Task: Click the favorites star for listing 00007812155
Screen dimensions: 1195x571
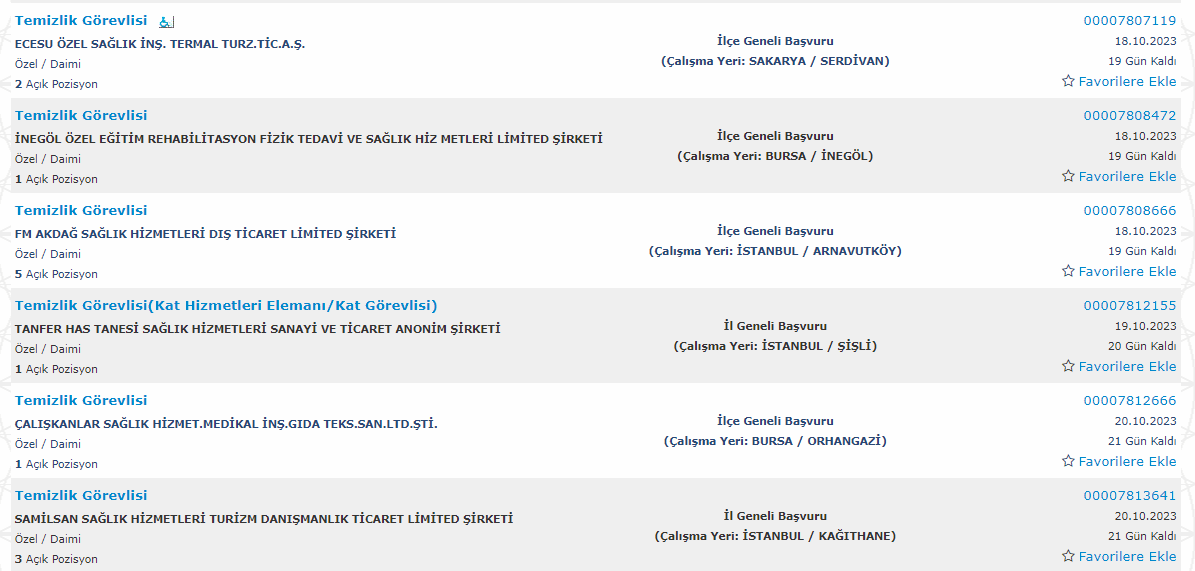Action: 1068,366
